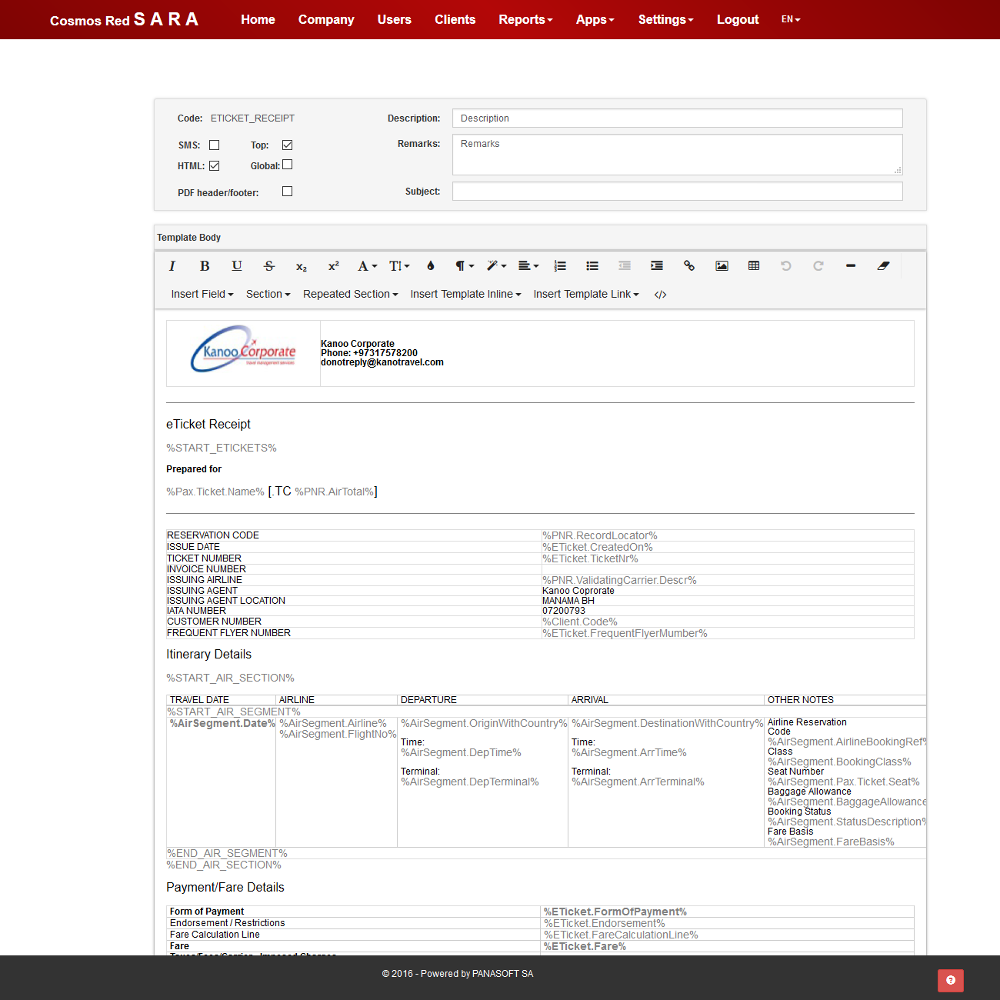
Task: Click the Logout link
Action: (738, 20)
